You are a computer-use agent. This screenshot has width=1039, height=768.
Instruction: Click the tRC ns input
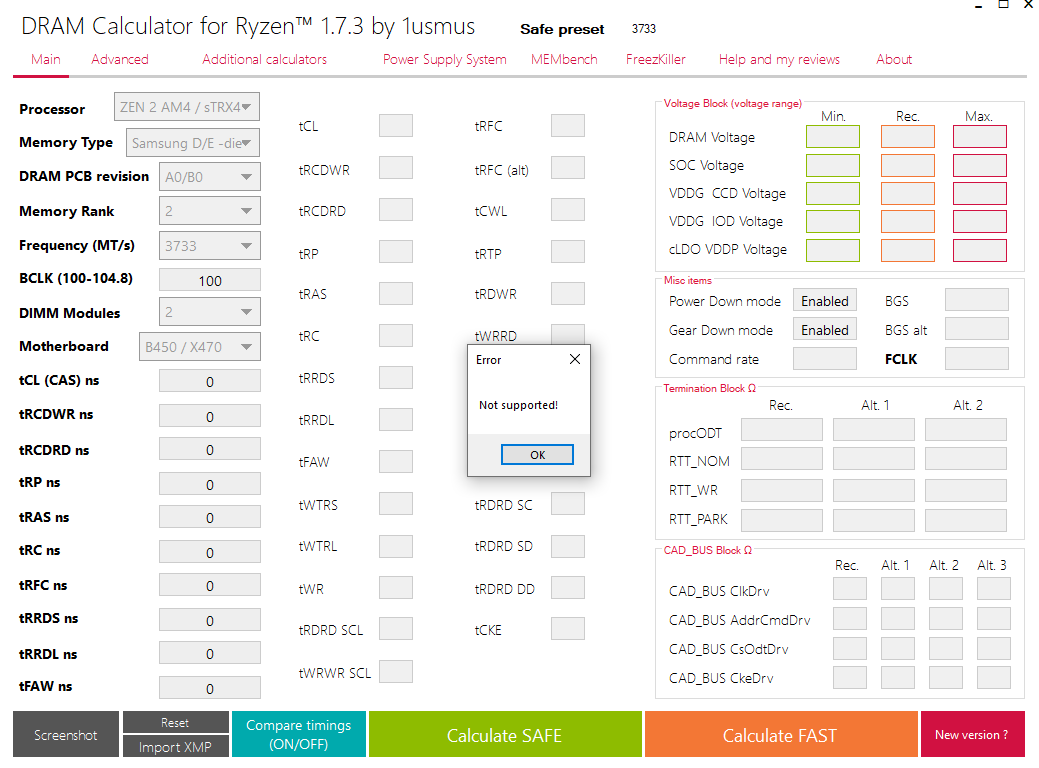[x=209, y=552]
